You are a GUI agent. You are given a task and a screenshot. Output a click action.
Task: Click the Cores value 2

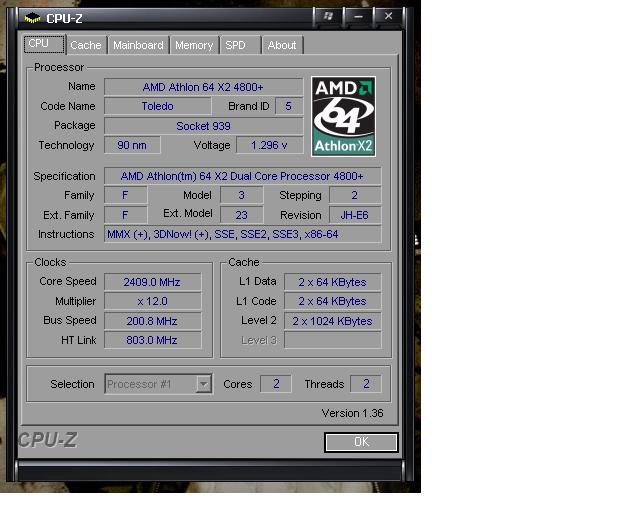pos(276,384)
